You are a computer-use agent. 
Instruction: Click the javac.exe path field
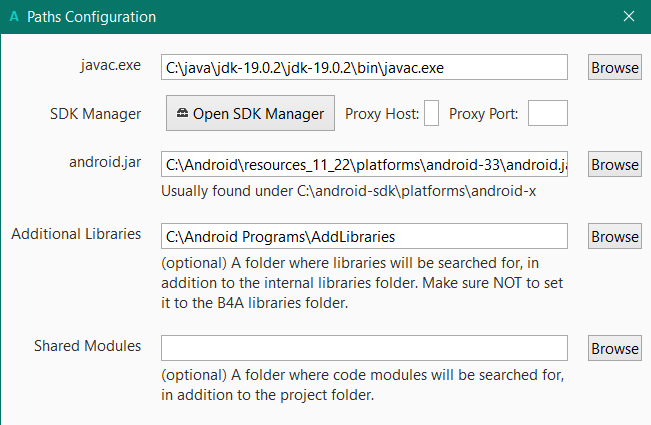point(364,68)
